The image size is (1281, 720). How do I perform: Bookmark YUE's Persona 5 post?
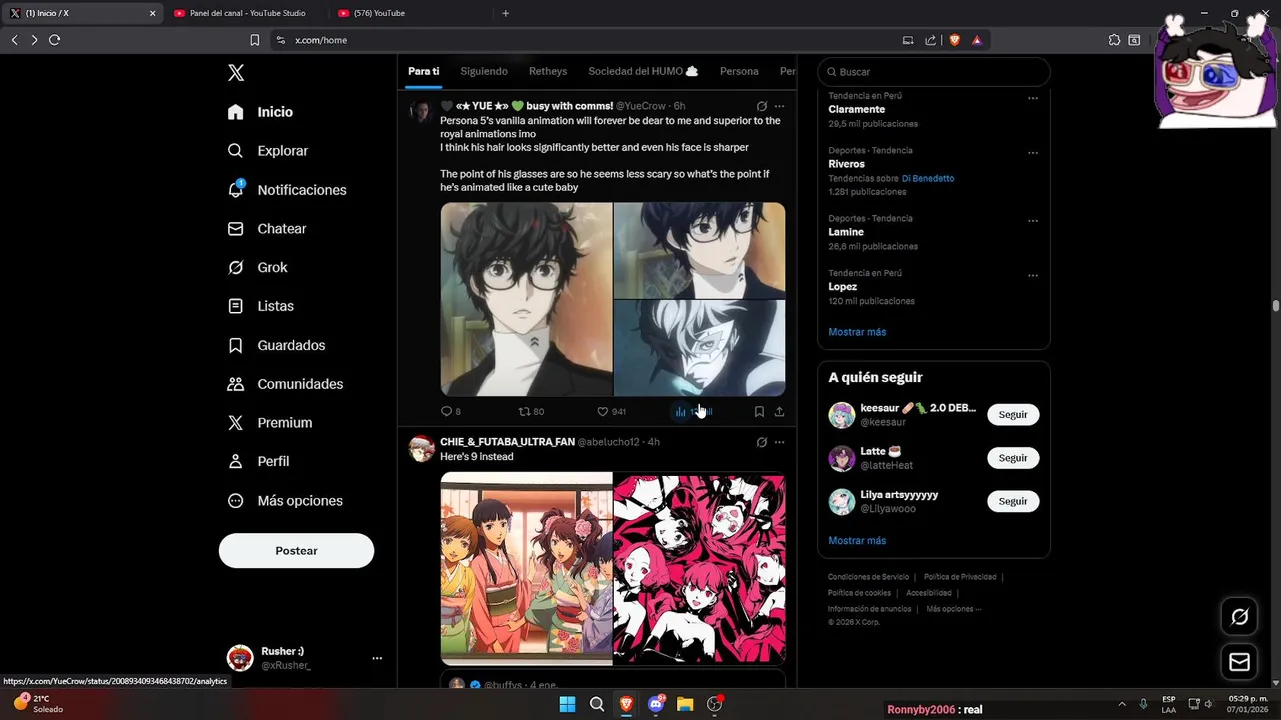759,412
